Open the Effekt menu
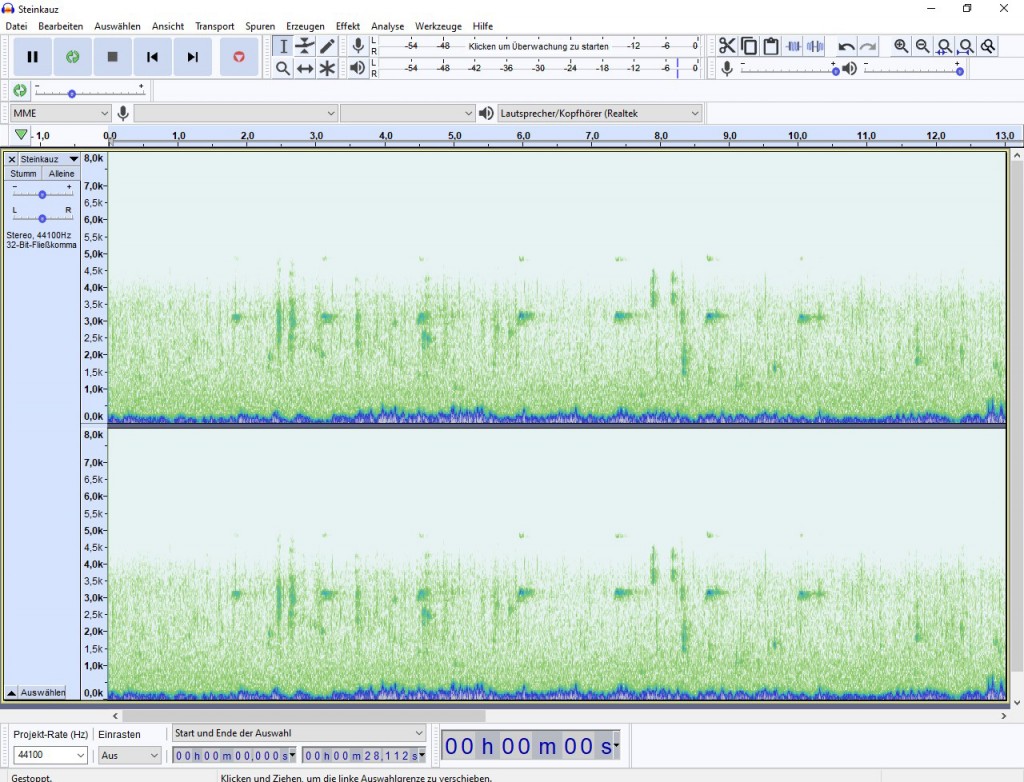Viewport: 1024px width, 782px height. pyautogui.click(x=347, y=26)
